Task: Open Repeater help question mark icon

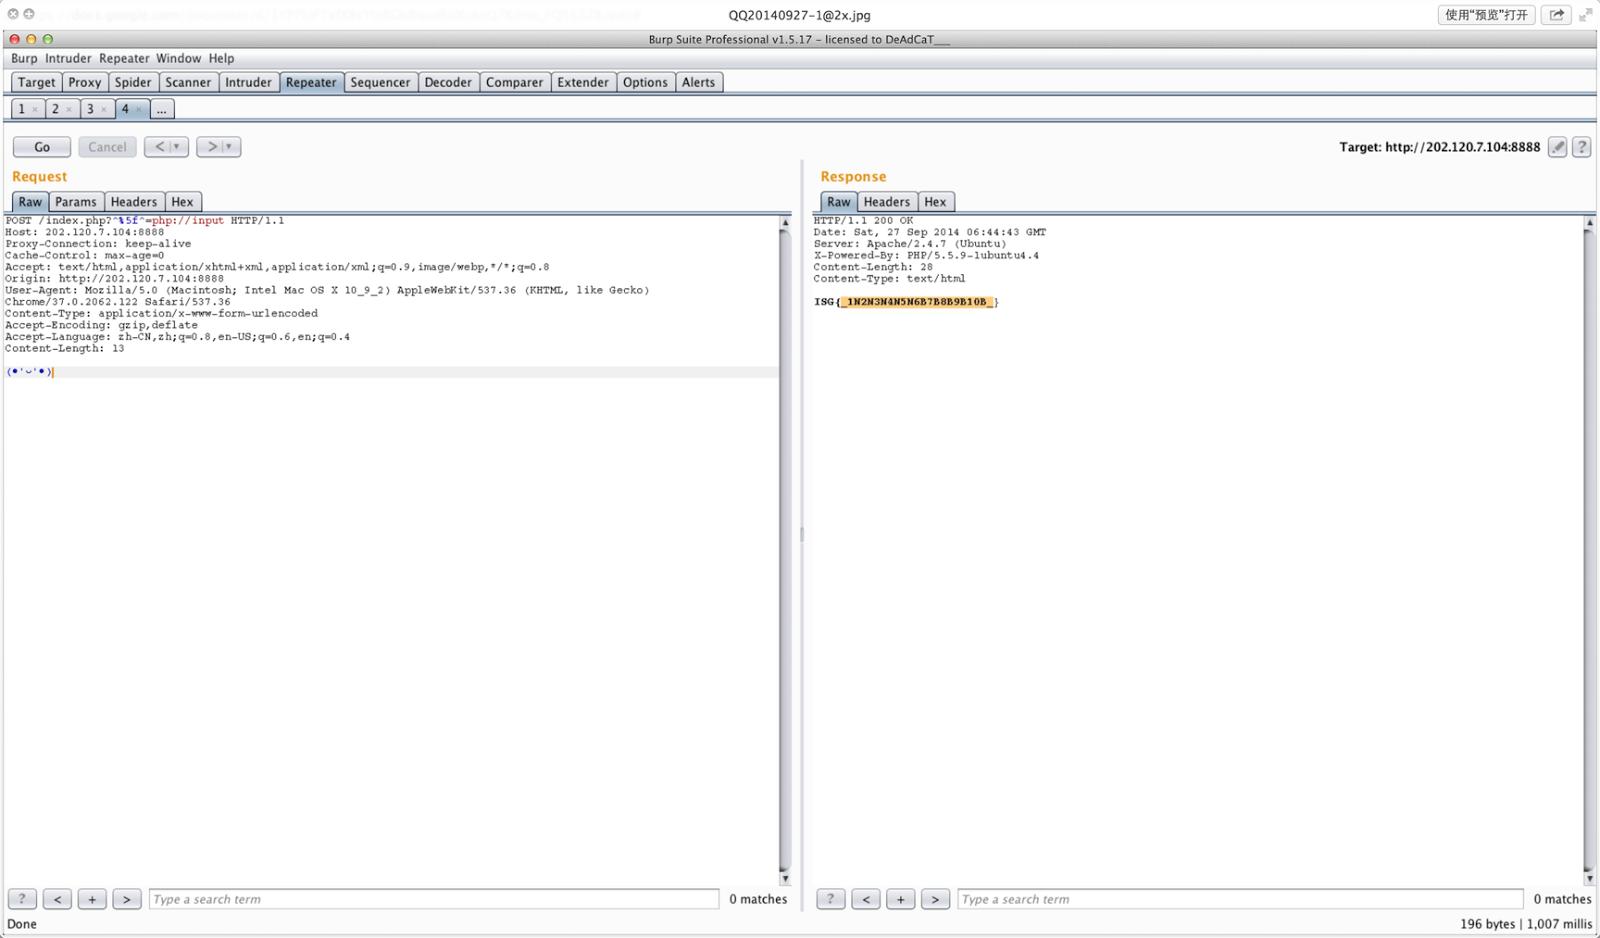Action: [x=1582, y=147]
